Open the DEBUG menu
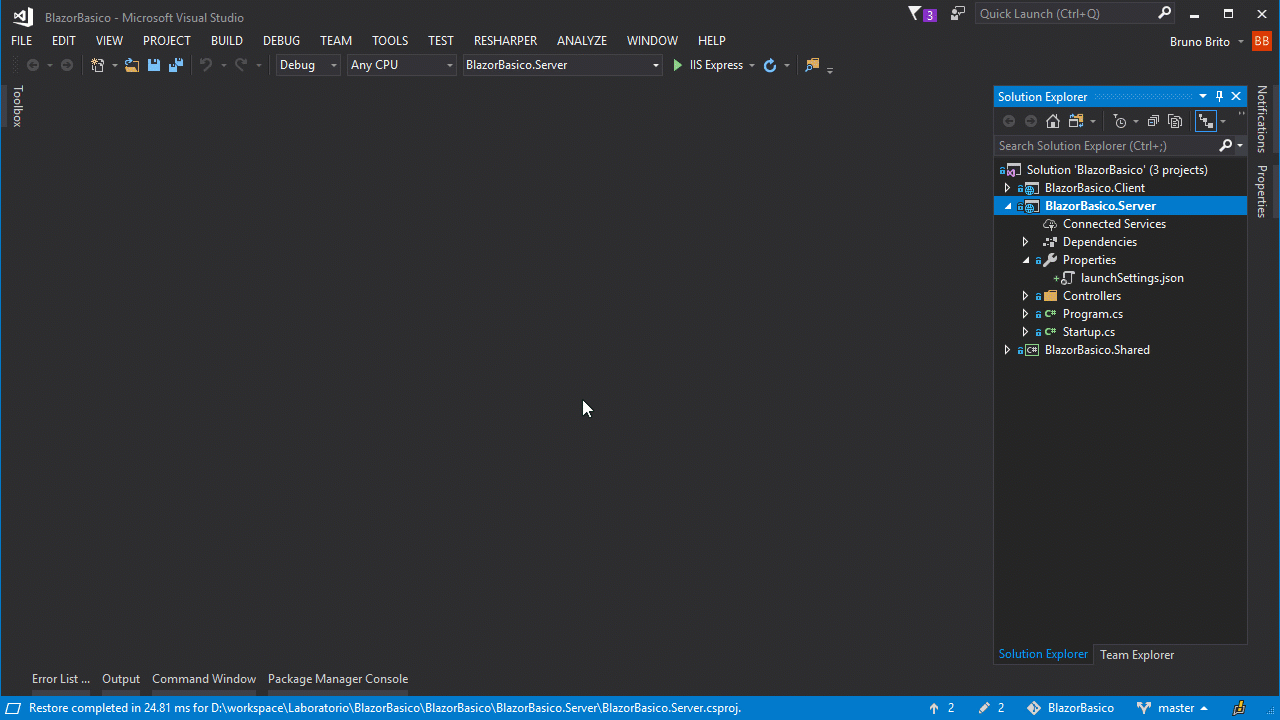Screen dimensions: 1280x720 tap(281, 41)
